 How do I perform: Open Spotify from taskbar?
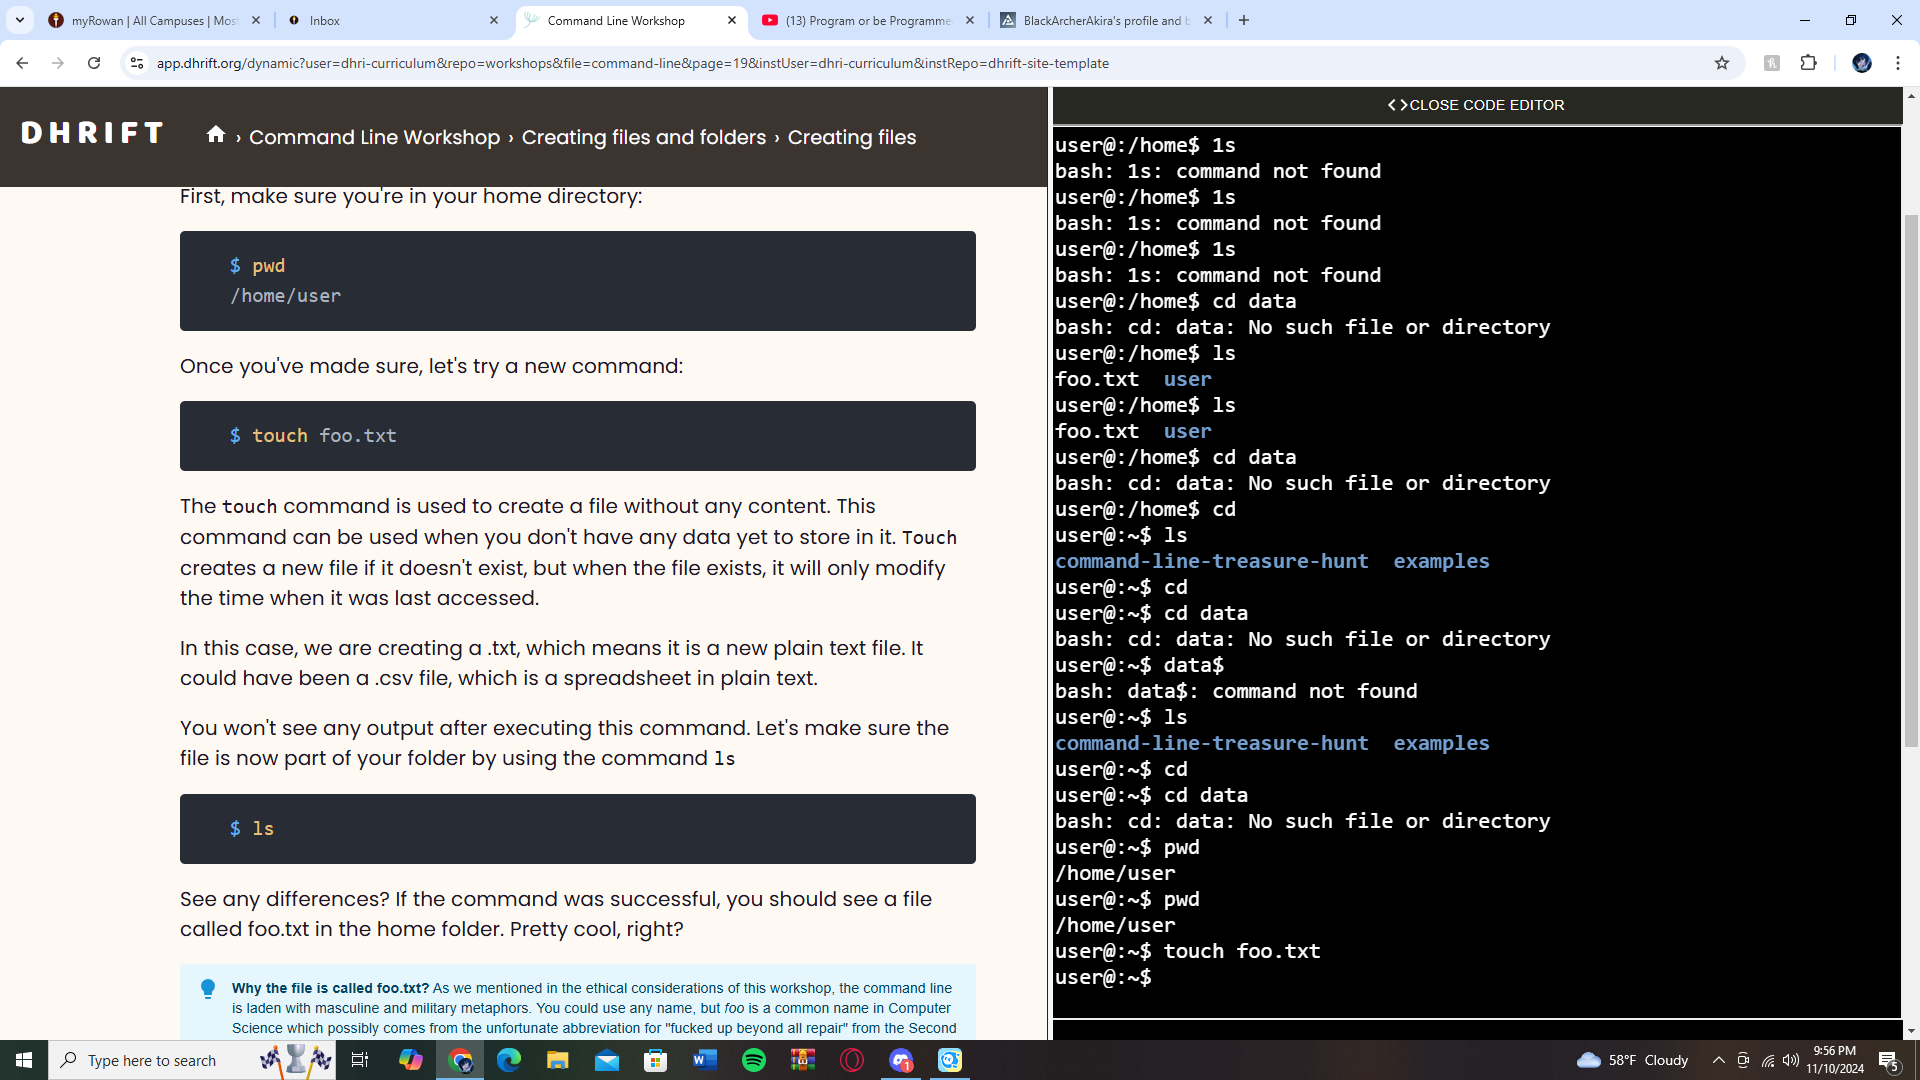[754, 1060]
